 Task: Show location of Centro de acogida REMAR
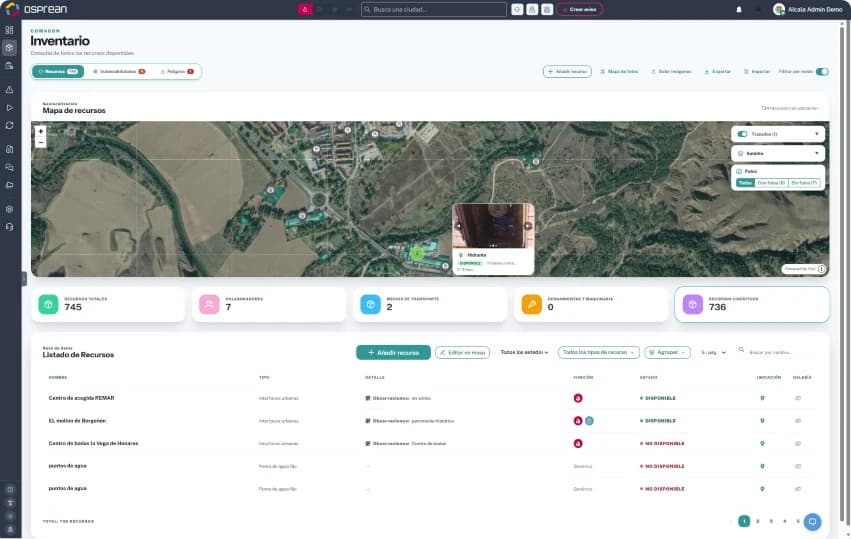coord(762,398)
